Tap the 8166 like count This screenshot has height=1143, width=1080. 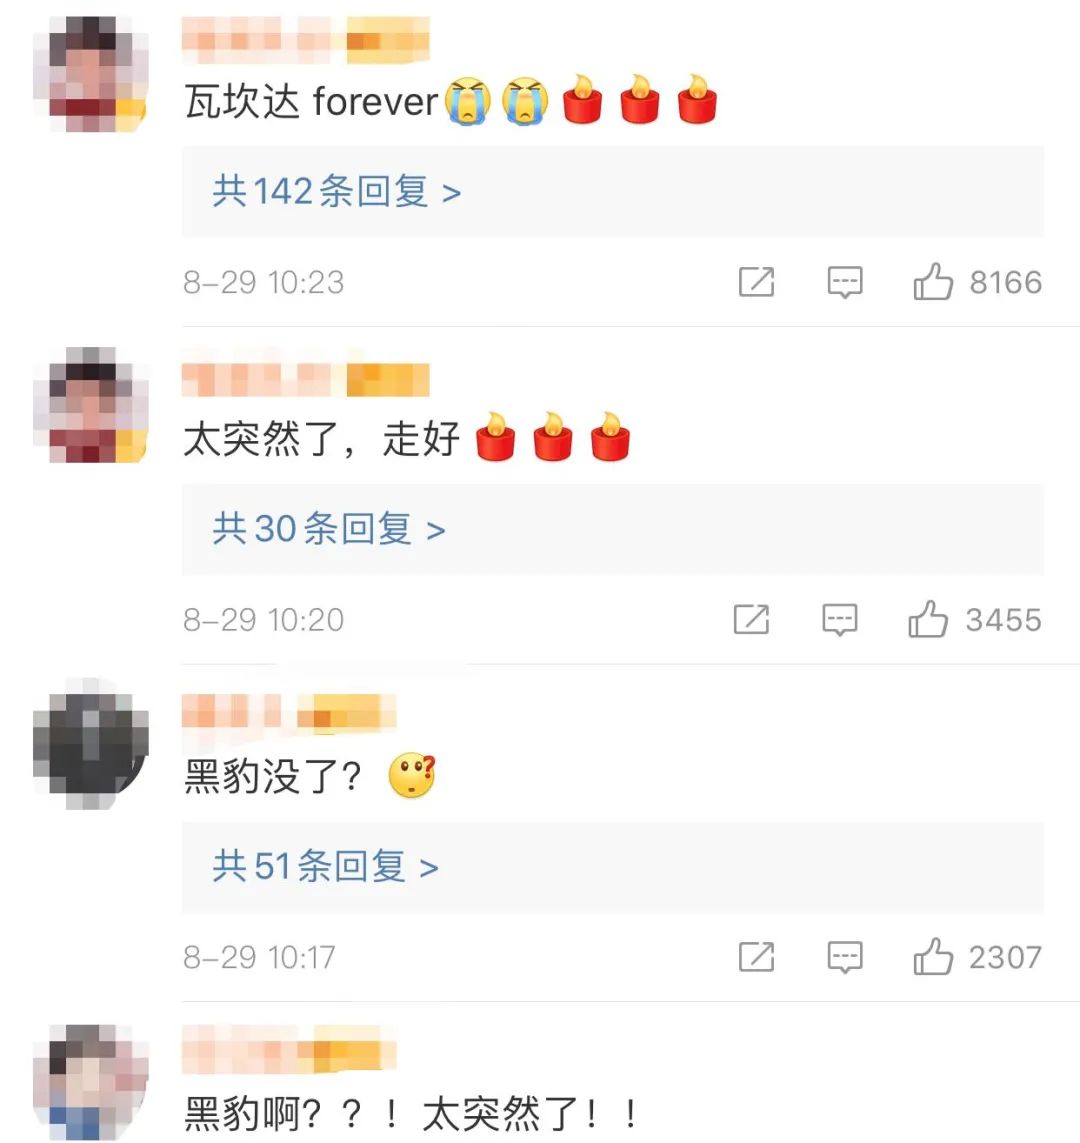click(1006, 283)
